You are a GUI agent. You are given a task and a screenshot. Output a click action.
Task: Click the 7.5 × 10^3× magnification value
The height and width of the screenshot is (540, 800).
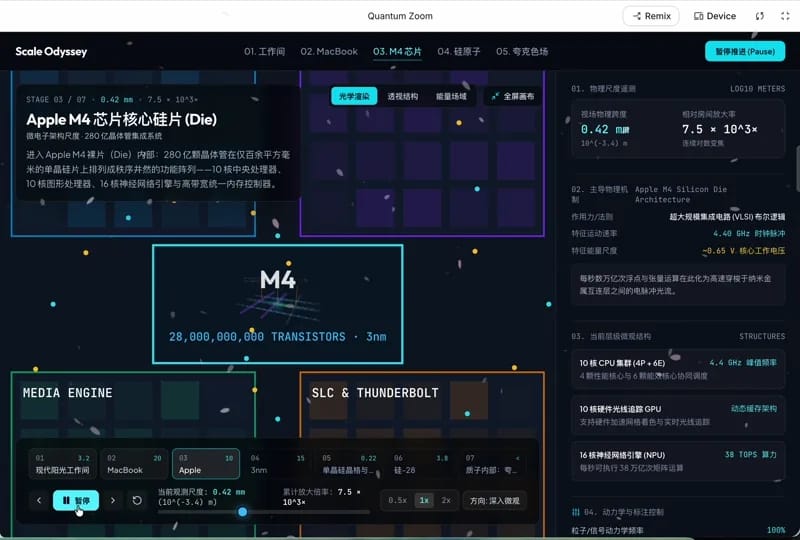[x=719, y=130]
